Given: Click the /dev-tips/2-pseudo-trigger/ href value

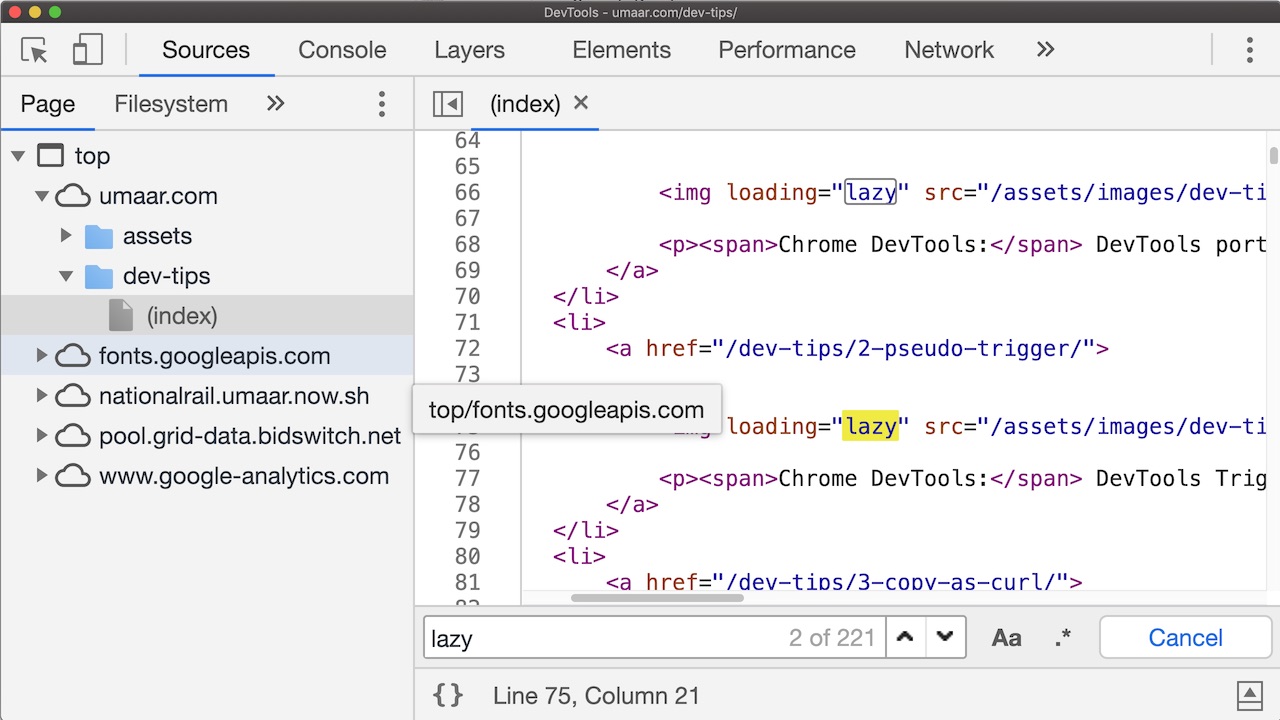Looking at the screenshot, I should (x=904, y=348).
